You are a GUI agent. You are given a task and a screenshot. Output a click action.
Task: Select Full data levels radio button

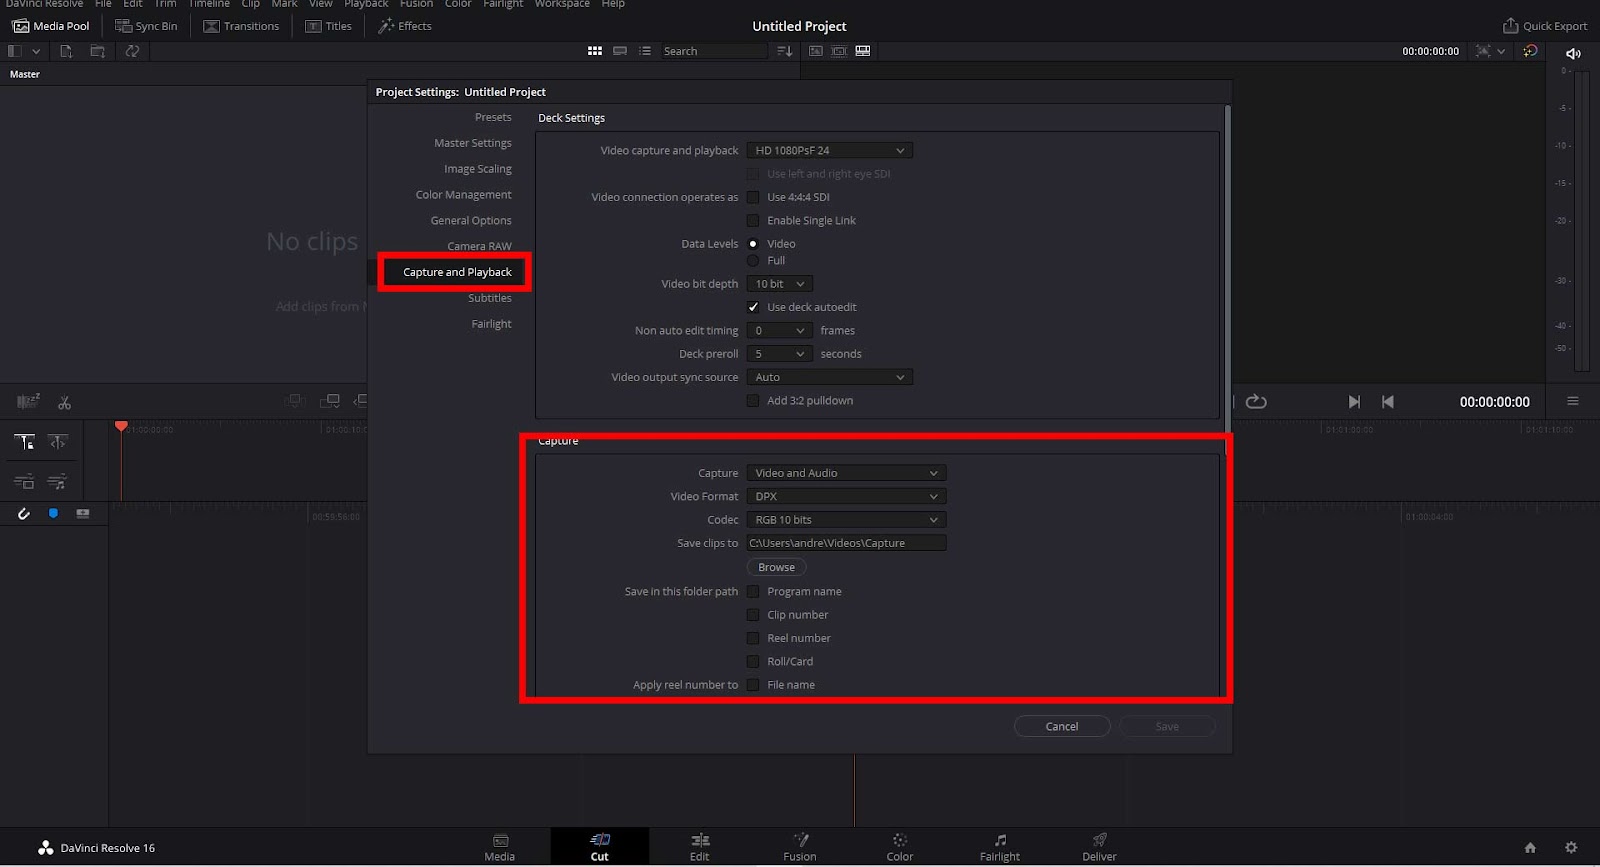tap(753, 261)
